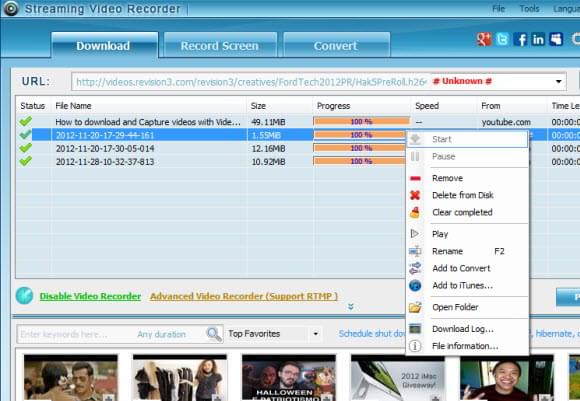Screen dimensions: 580x401
Task: Click green checkmark of the highlighted 2012-11-20-17-29-44-161 row
Action: click(26, 135)
